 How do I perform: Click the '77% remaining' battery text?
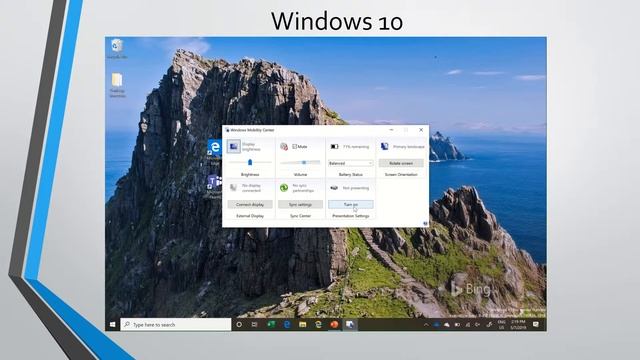pos(356,147)
